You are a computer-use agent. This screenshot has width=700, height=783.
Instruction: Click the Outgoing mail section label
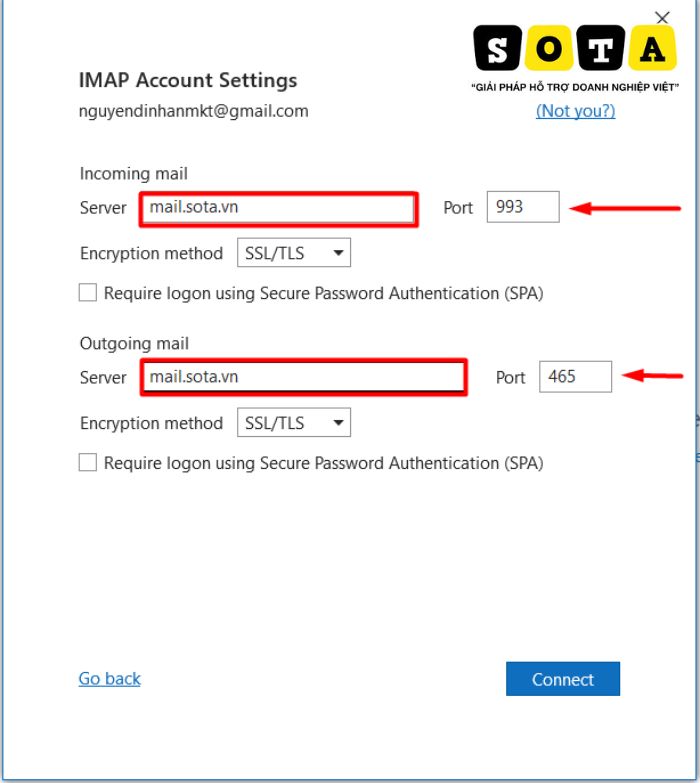[134, 344]
